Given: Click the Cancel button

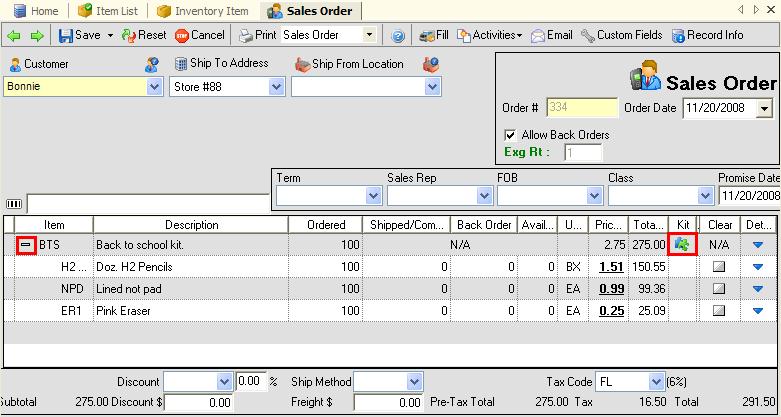Looking at the screenshot, I should [x=199, y=35].
